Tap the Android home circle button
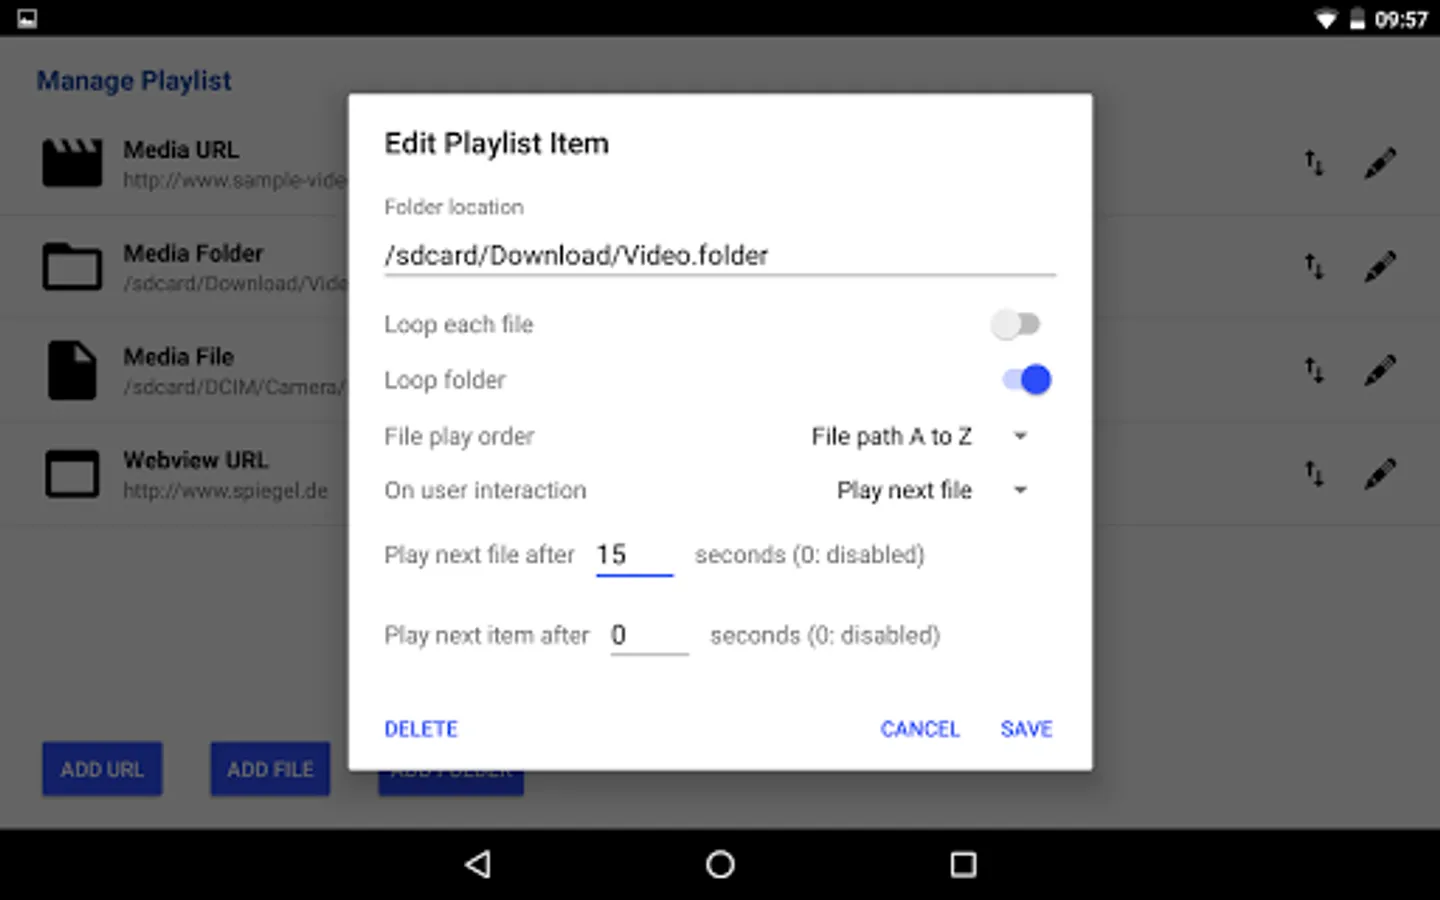This screenshot has width=1440, height=900. [x=720, y=864]
